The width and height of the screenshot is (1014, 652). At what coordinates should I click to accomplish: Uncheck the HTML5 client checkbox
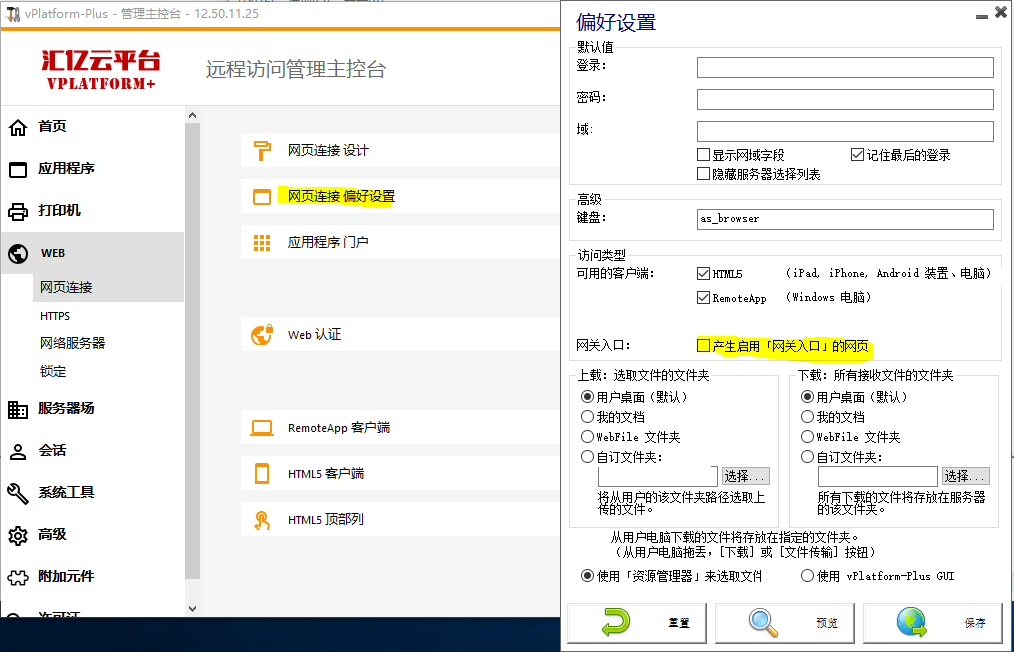pyautogui.click(x=704, y=273)
